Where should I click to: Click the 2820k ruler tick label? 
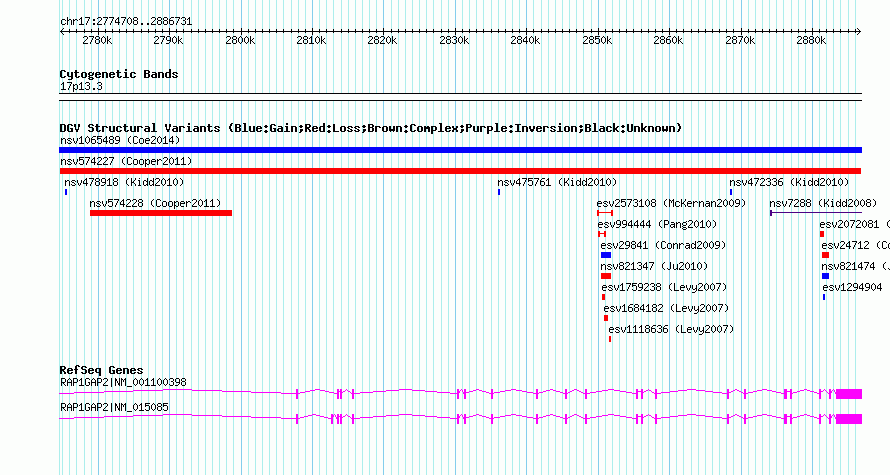(383, 41)
